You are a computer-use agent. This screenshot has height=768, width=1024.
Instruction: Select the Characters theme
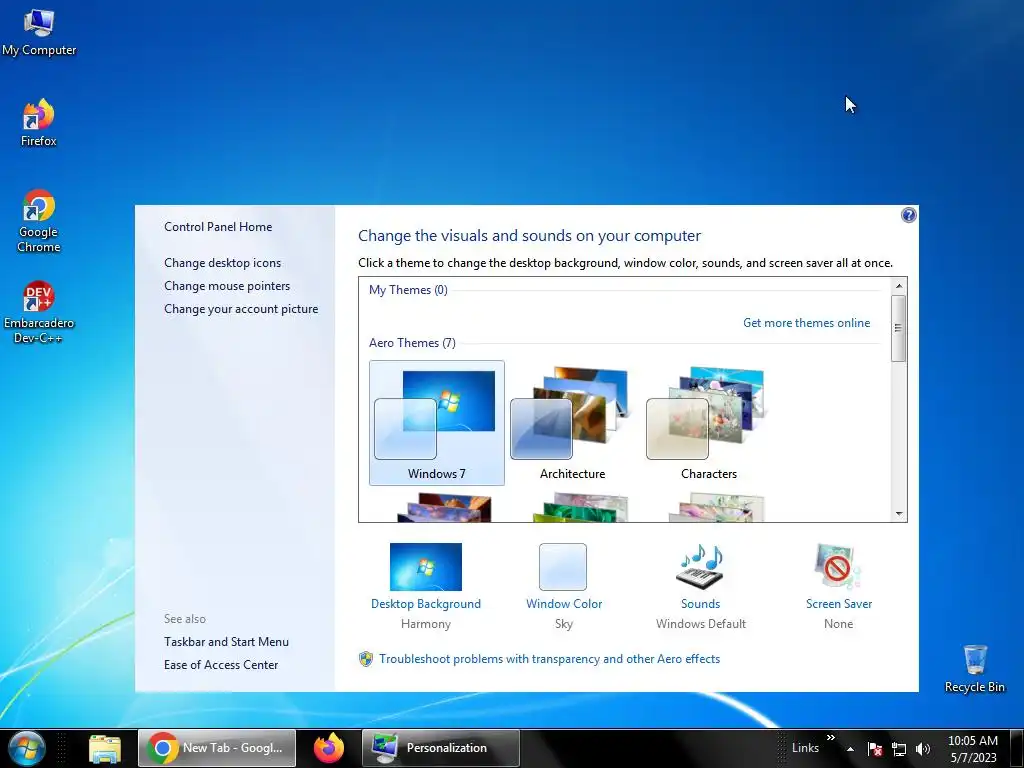[709, 423]
